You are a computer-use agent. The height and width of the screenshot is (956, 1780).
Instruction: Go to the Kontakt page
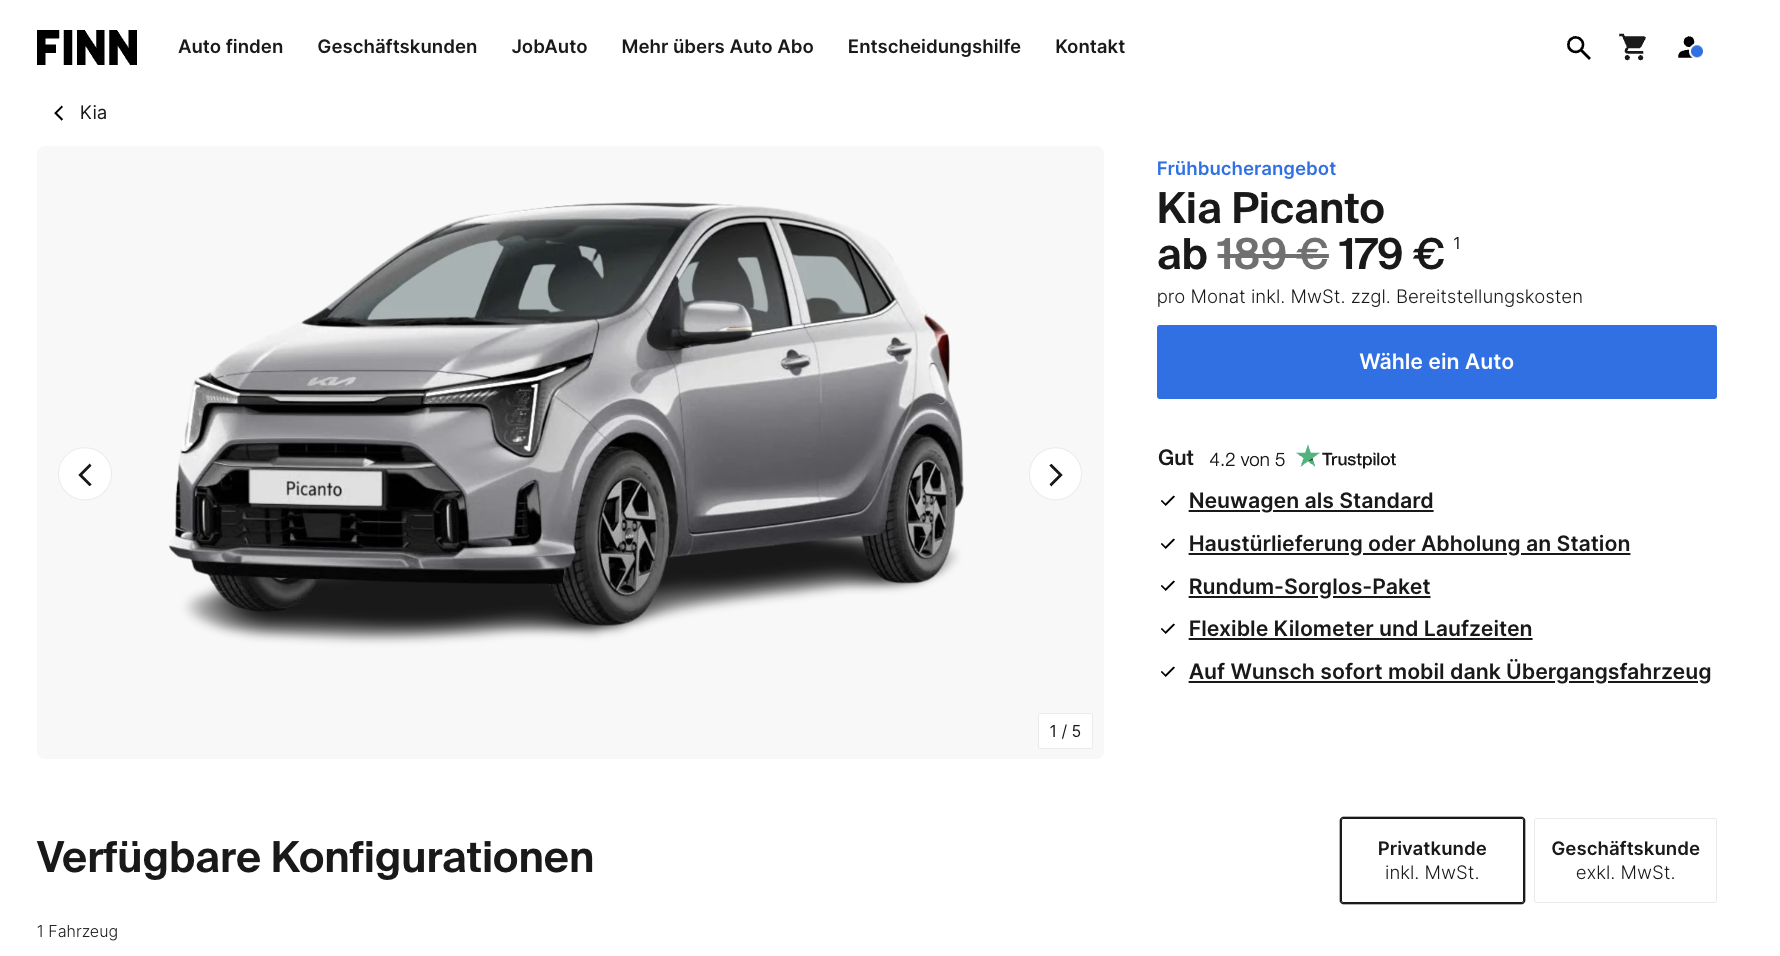[x=1090, y=47]
